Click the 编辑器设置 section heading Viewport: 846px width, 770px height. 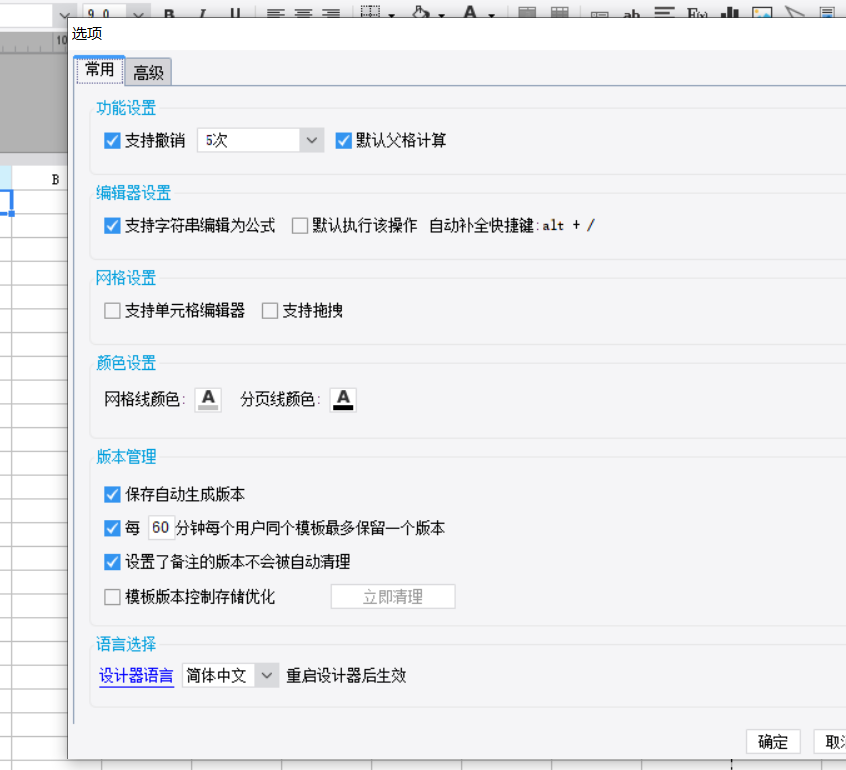tap(134, 193)
